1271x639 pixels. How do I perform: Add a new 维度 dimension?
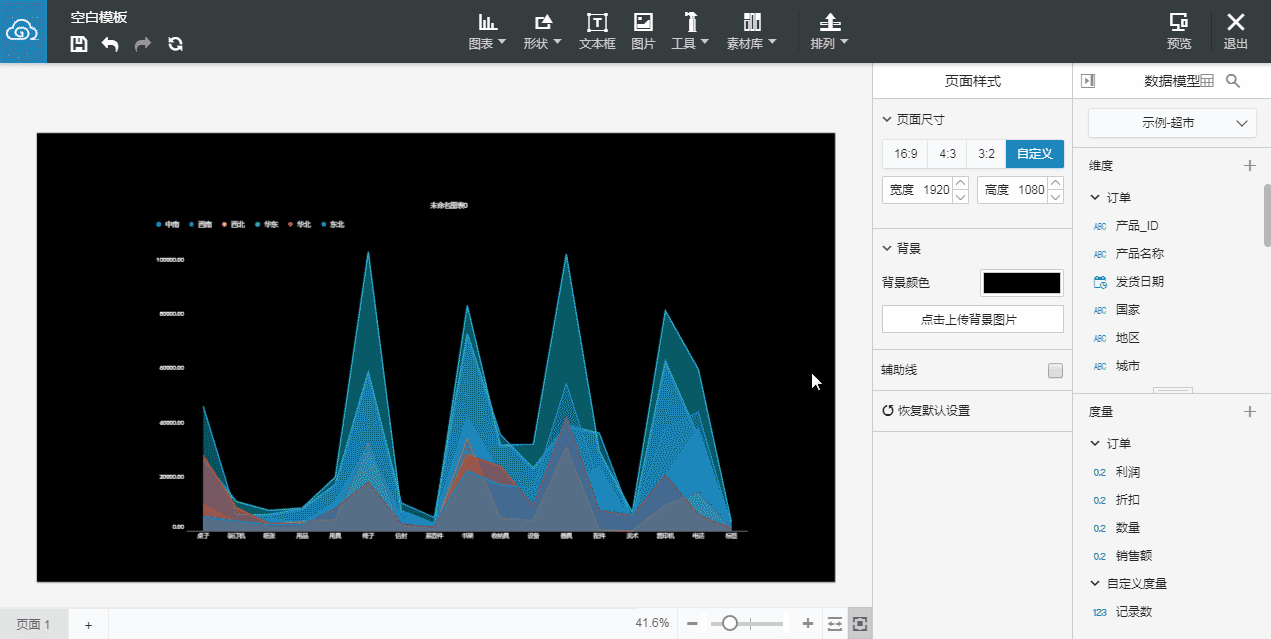(1249, 166)
